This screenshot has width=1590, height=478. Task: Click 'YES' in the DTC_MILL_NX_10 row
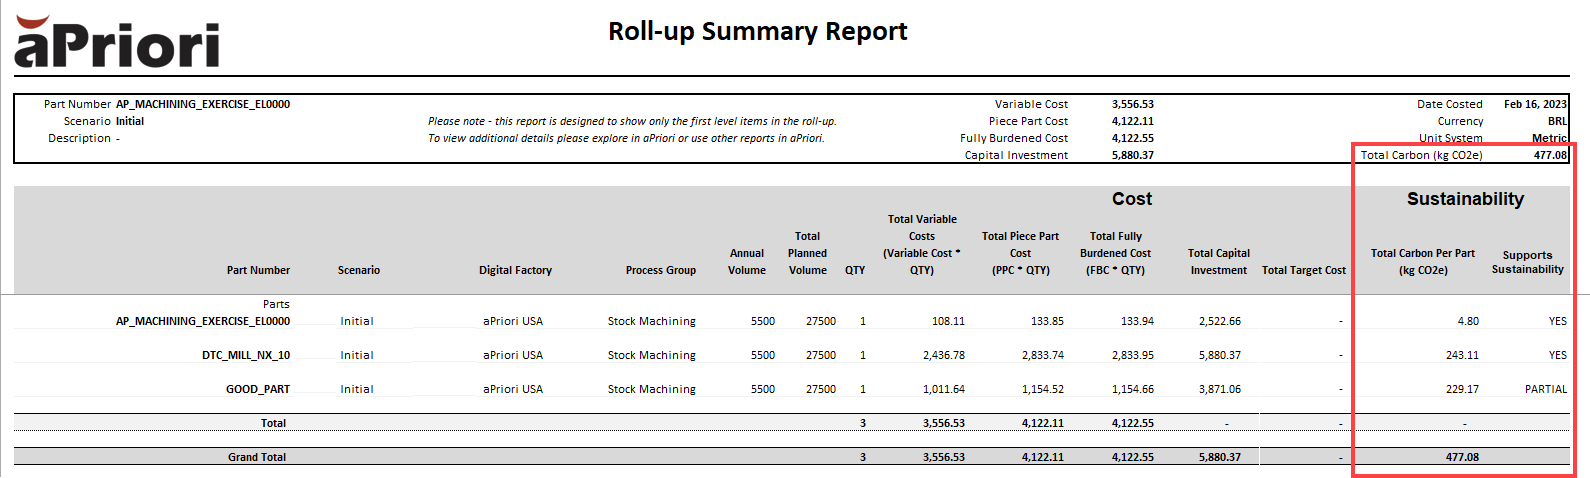coord(1558,355)
